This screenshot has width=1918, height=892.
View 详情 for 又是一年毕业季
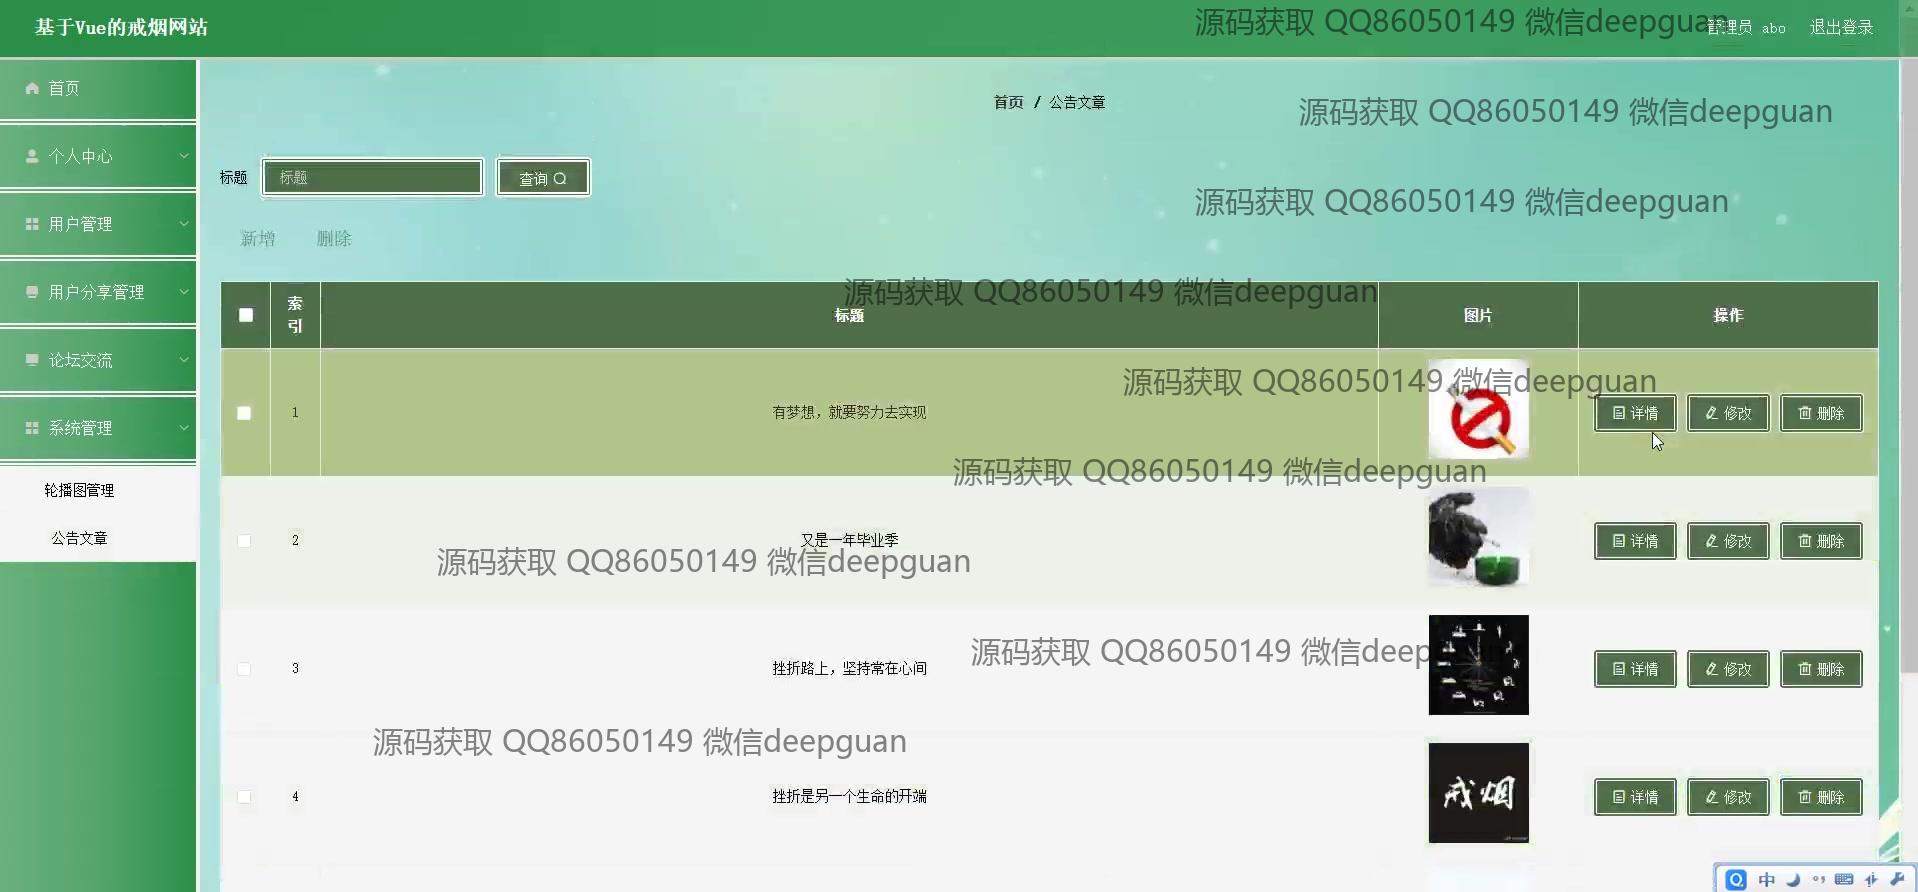(1635, 541)
